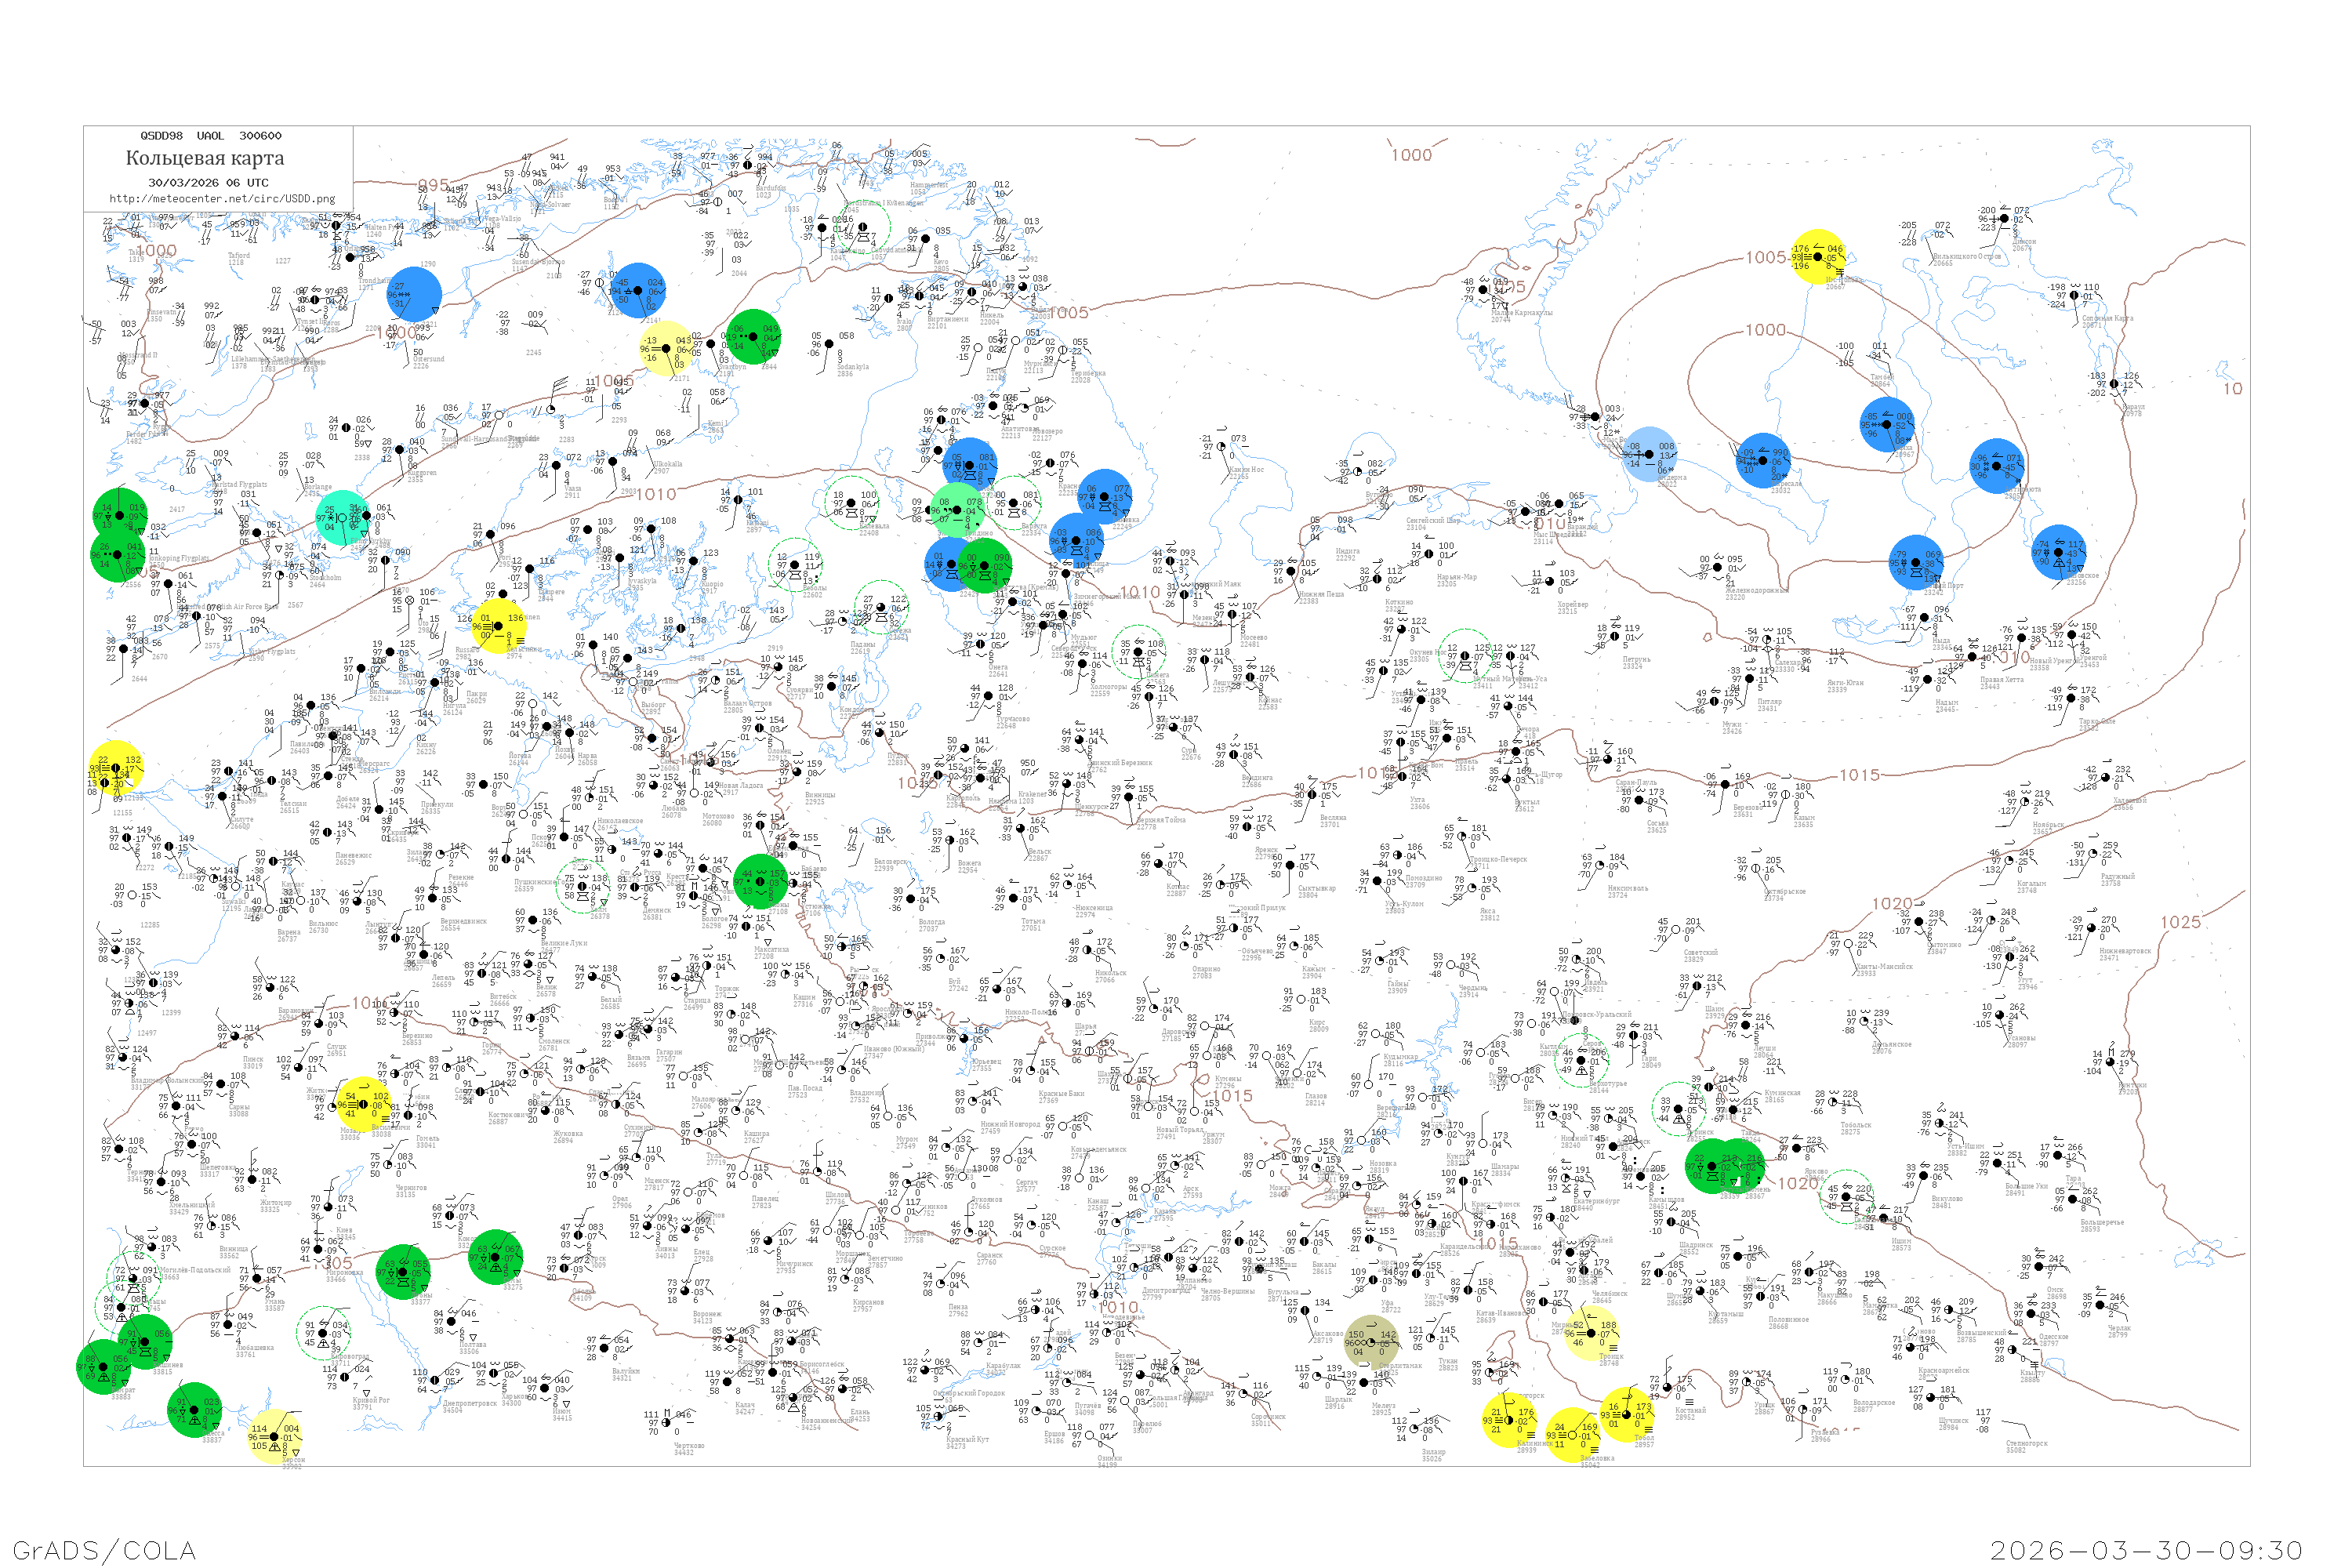Click the turquoise station circle in Sweden
2352x1568 pixels.
[x=342, y=517]
